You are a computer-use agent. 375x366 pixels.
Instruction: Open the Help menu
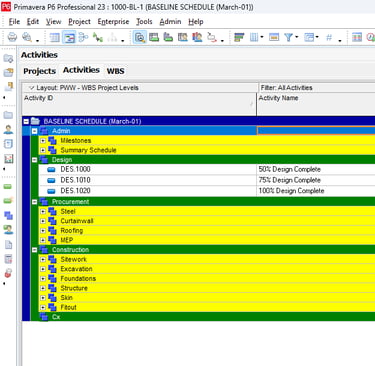tap(196, 22)
